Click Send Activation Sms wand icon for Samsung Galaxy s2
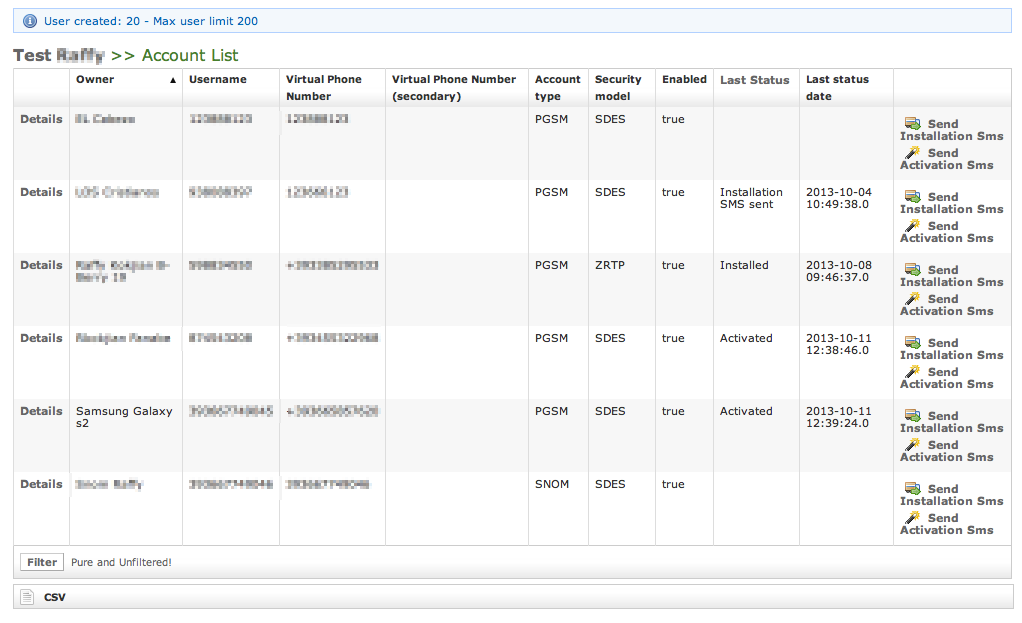The image size is (1022, 623). tap(912, 445)
